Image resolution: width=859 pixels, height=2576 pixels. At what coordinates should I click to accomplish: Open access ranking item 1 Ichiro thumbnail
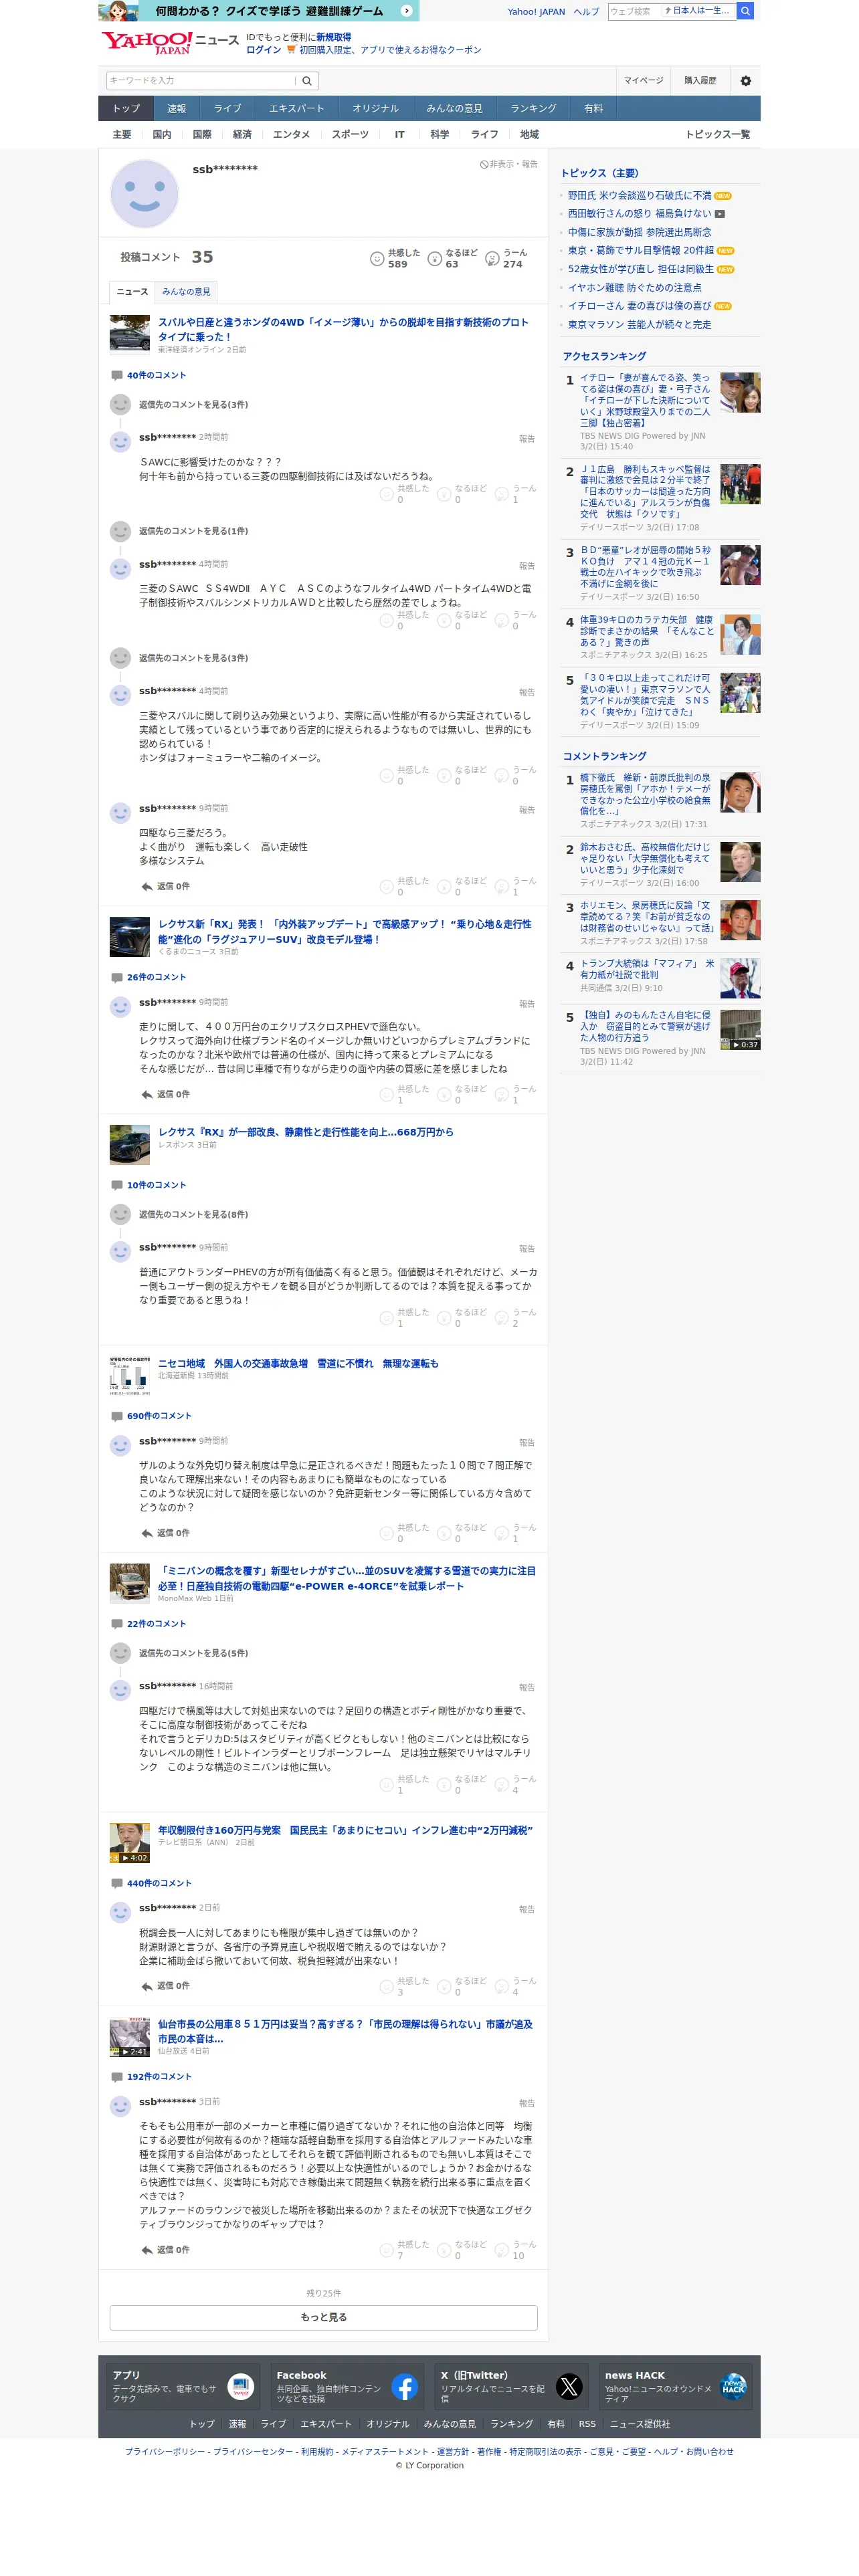(x=740, y=393)
